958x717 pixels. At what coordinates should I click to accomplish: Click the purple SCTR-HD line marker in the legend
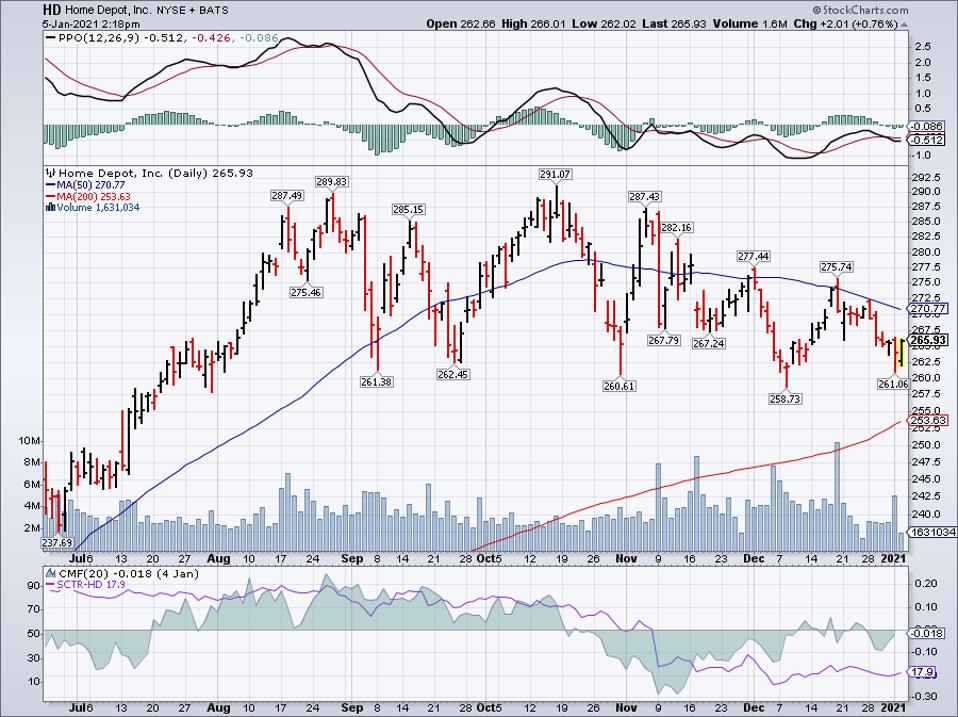51,585
